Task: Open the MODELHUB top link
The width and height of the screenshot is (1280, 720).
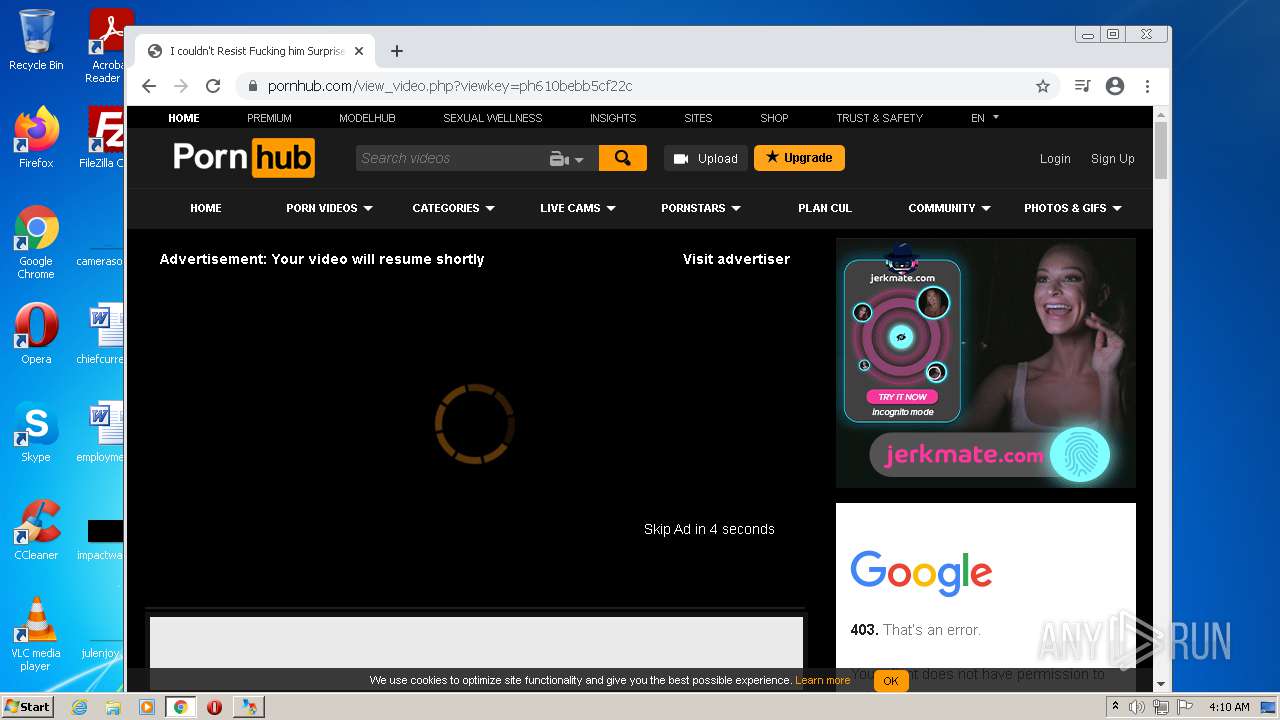Action: click(367, 118)
